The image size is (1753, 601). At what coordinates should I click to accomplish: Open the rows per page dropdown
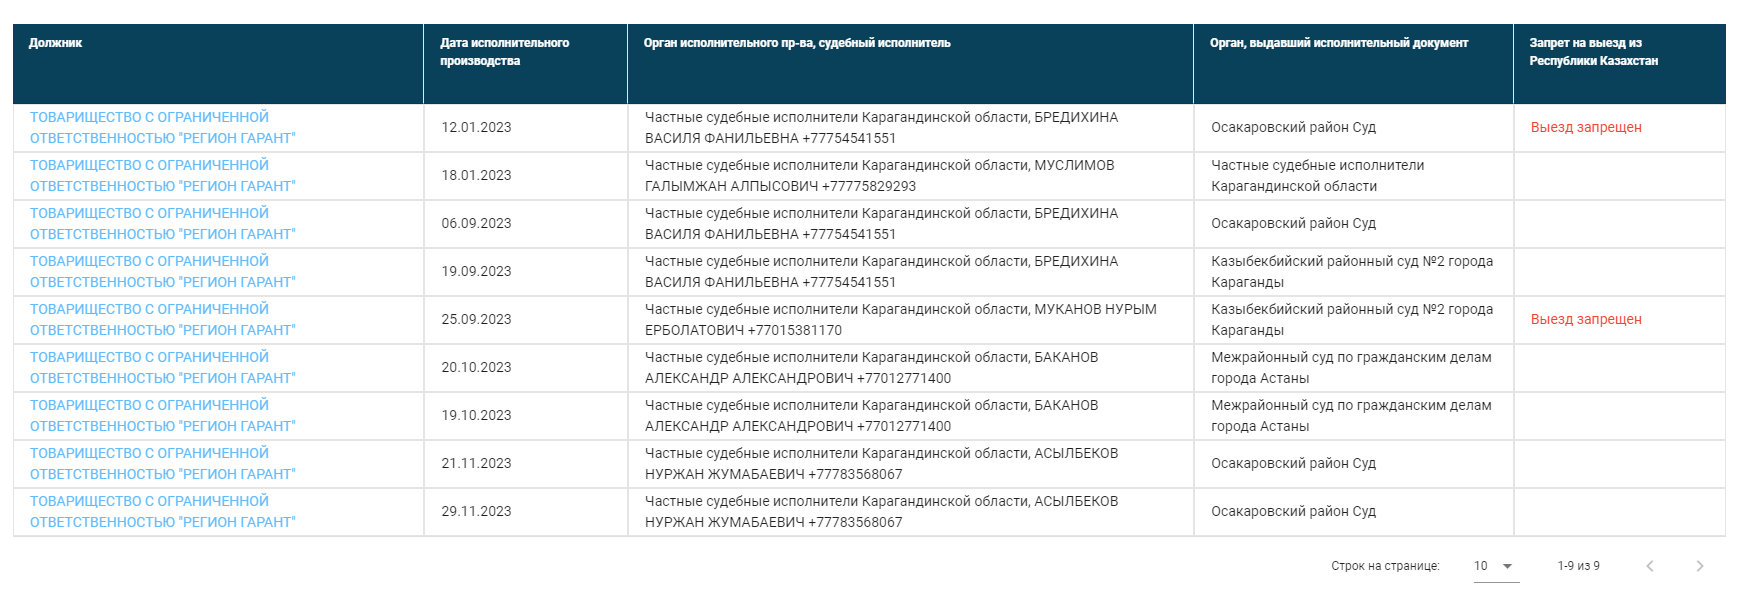(1495, 566)
